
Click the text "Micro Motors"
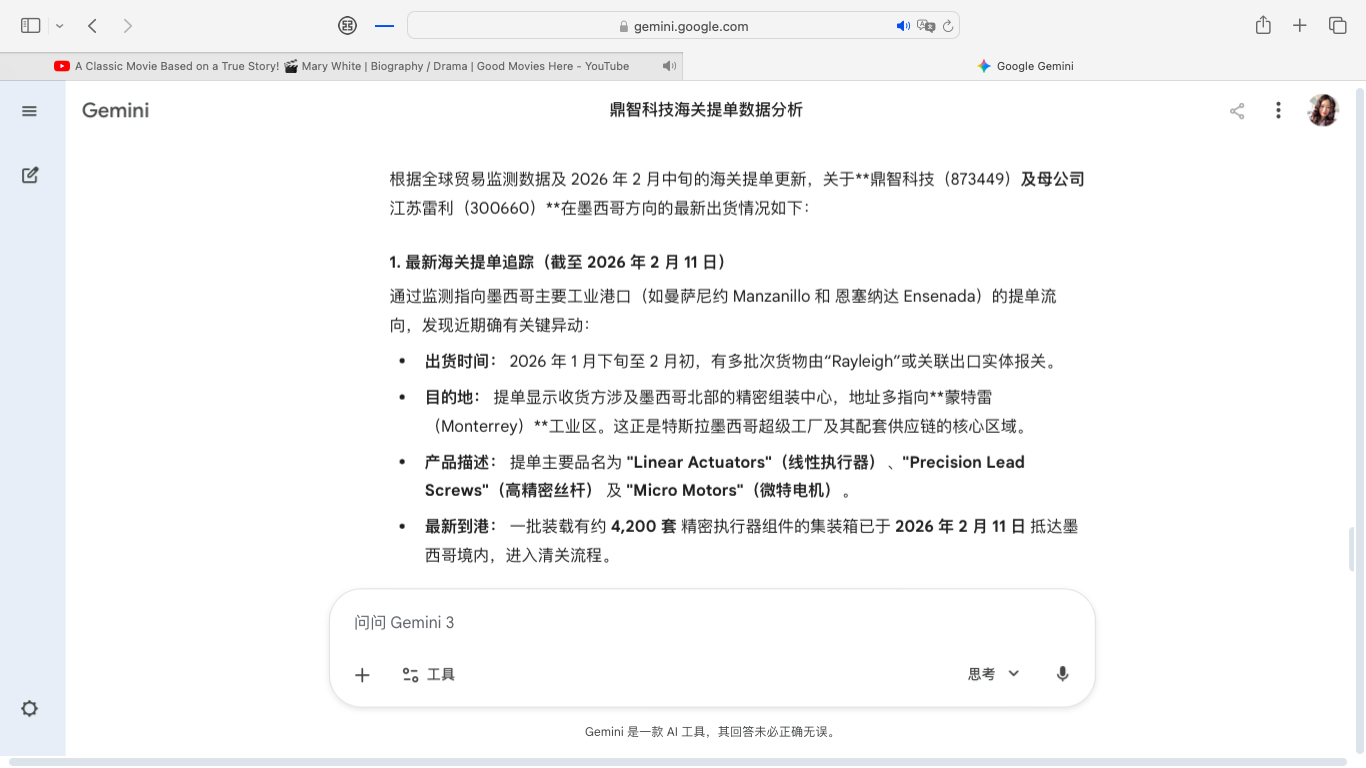pyautogui.click(x=685, y=491)
